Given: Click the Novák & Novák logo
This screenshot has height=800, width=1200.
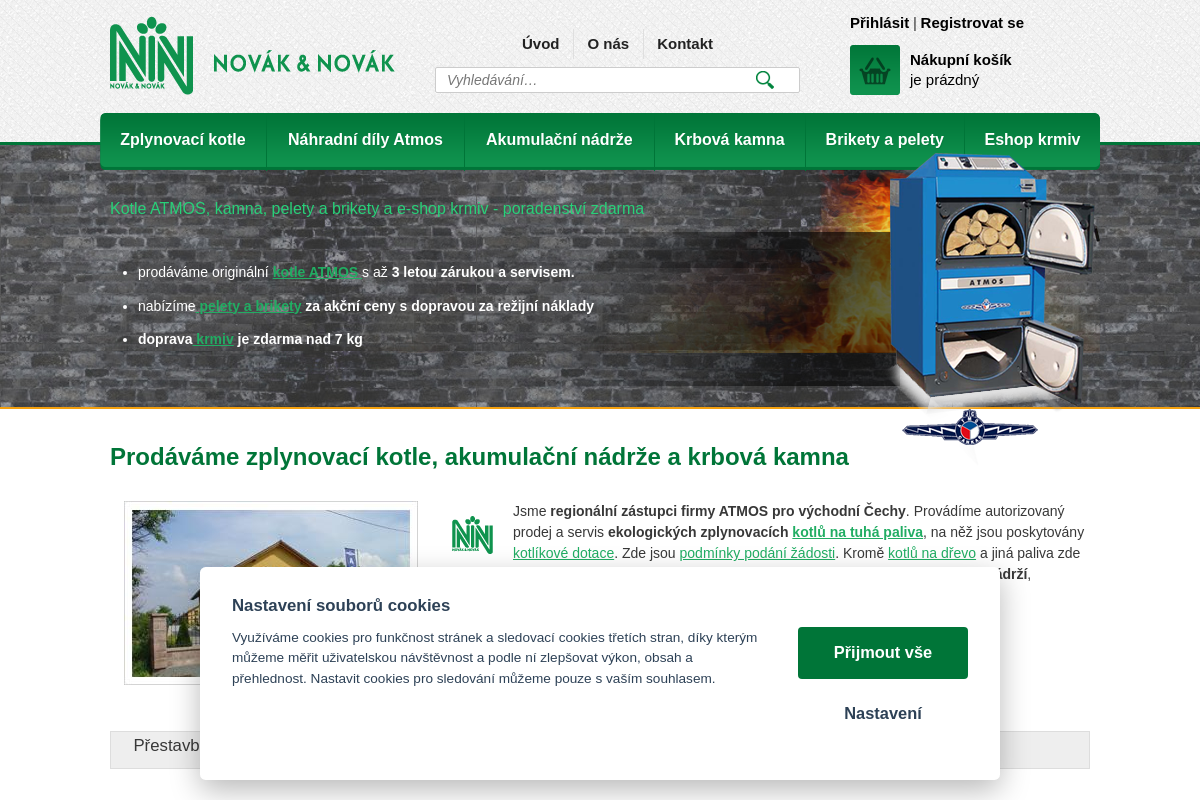Looking at the screenshot, I should tap(252, 57).
